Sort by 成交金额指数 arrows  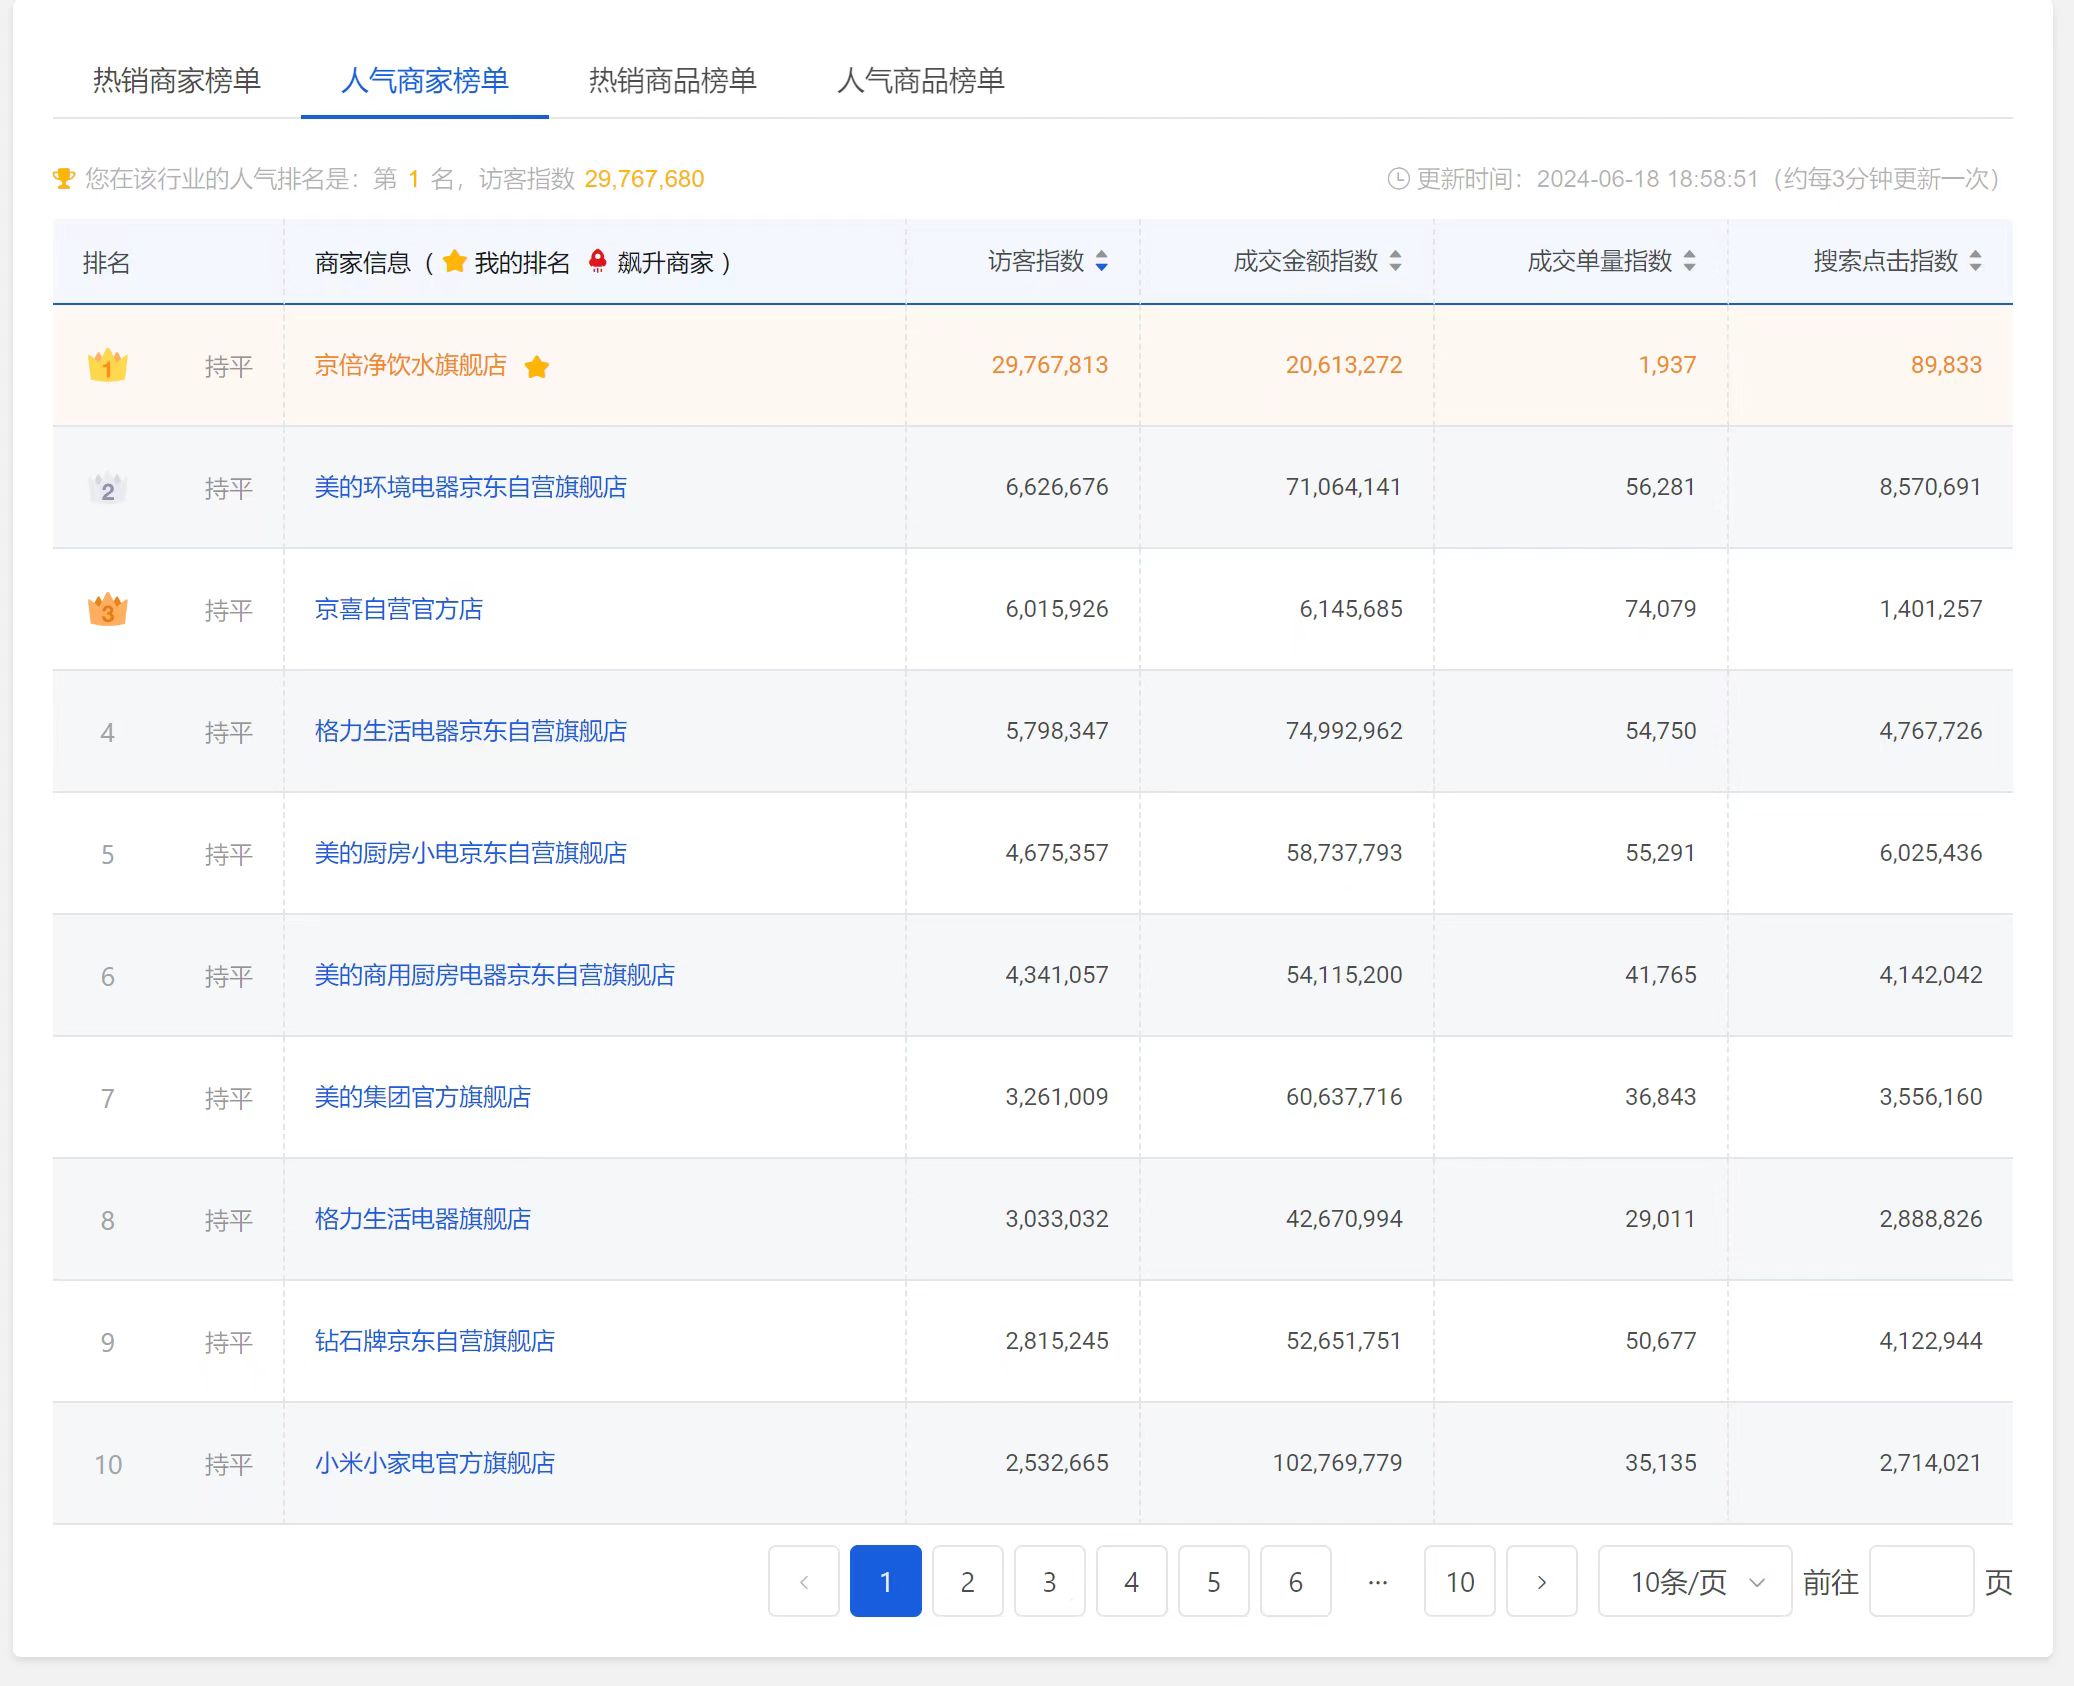point(1395,262)
